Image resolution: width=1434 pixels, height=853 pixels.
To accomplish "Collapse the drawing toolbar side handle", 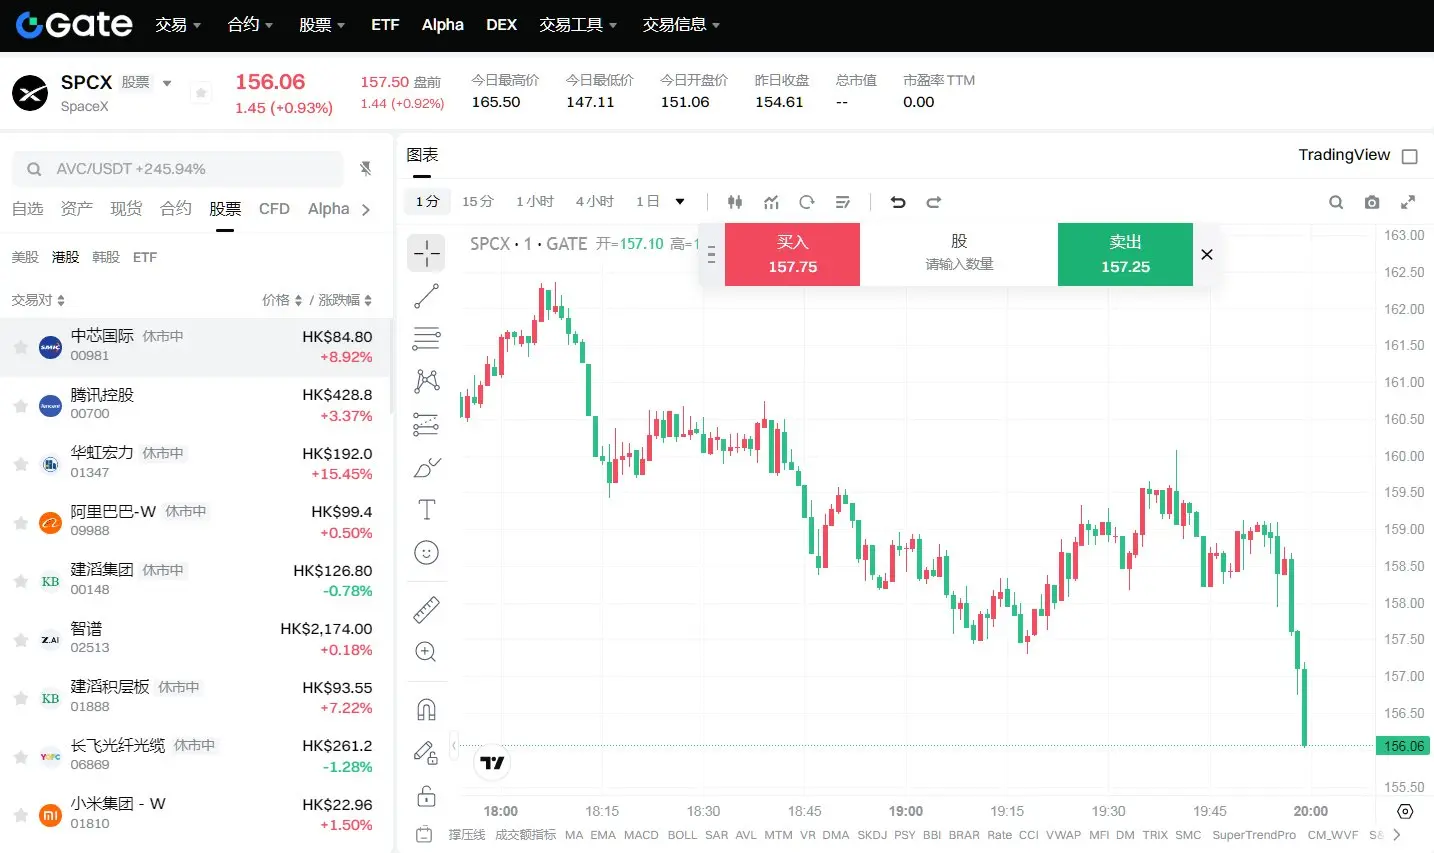I will coord(454,745).
